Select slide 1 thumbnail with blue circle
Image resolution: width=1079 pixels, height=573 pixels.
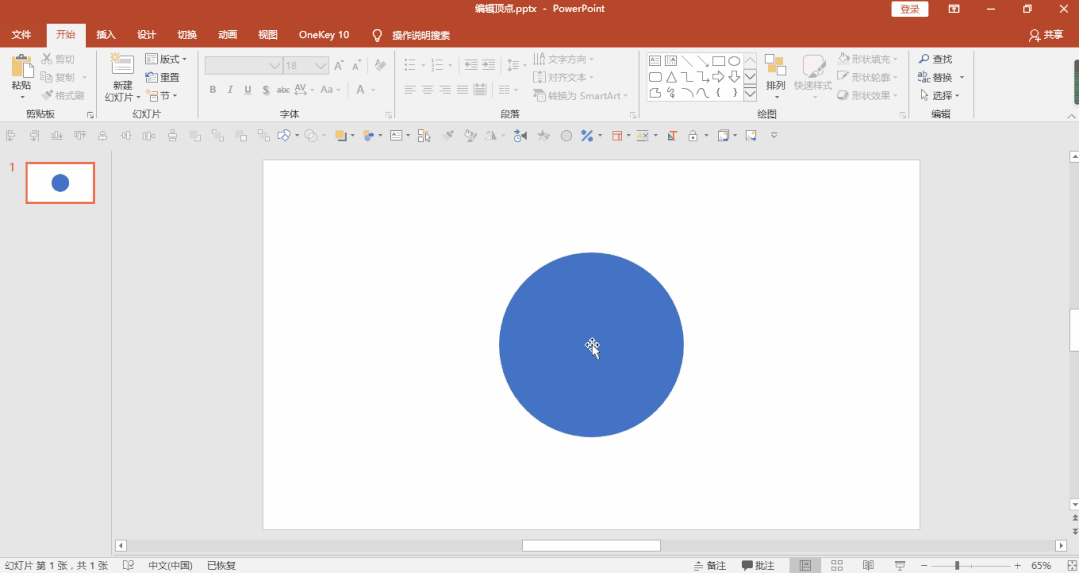(61, 183)
